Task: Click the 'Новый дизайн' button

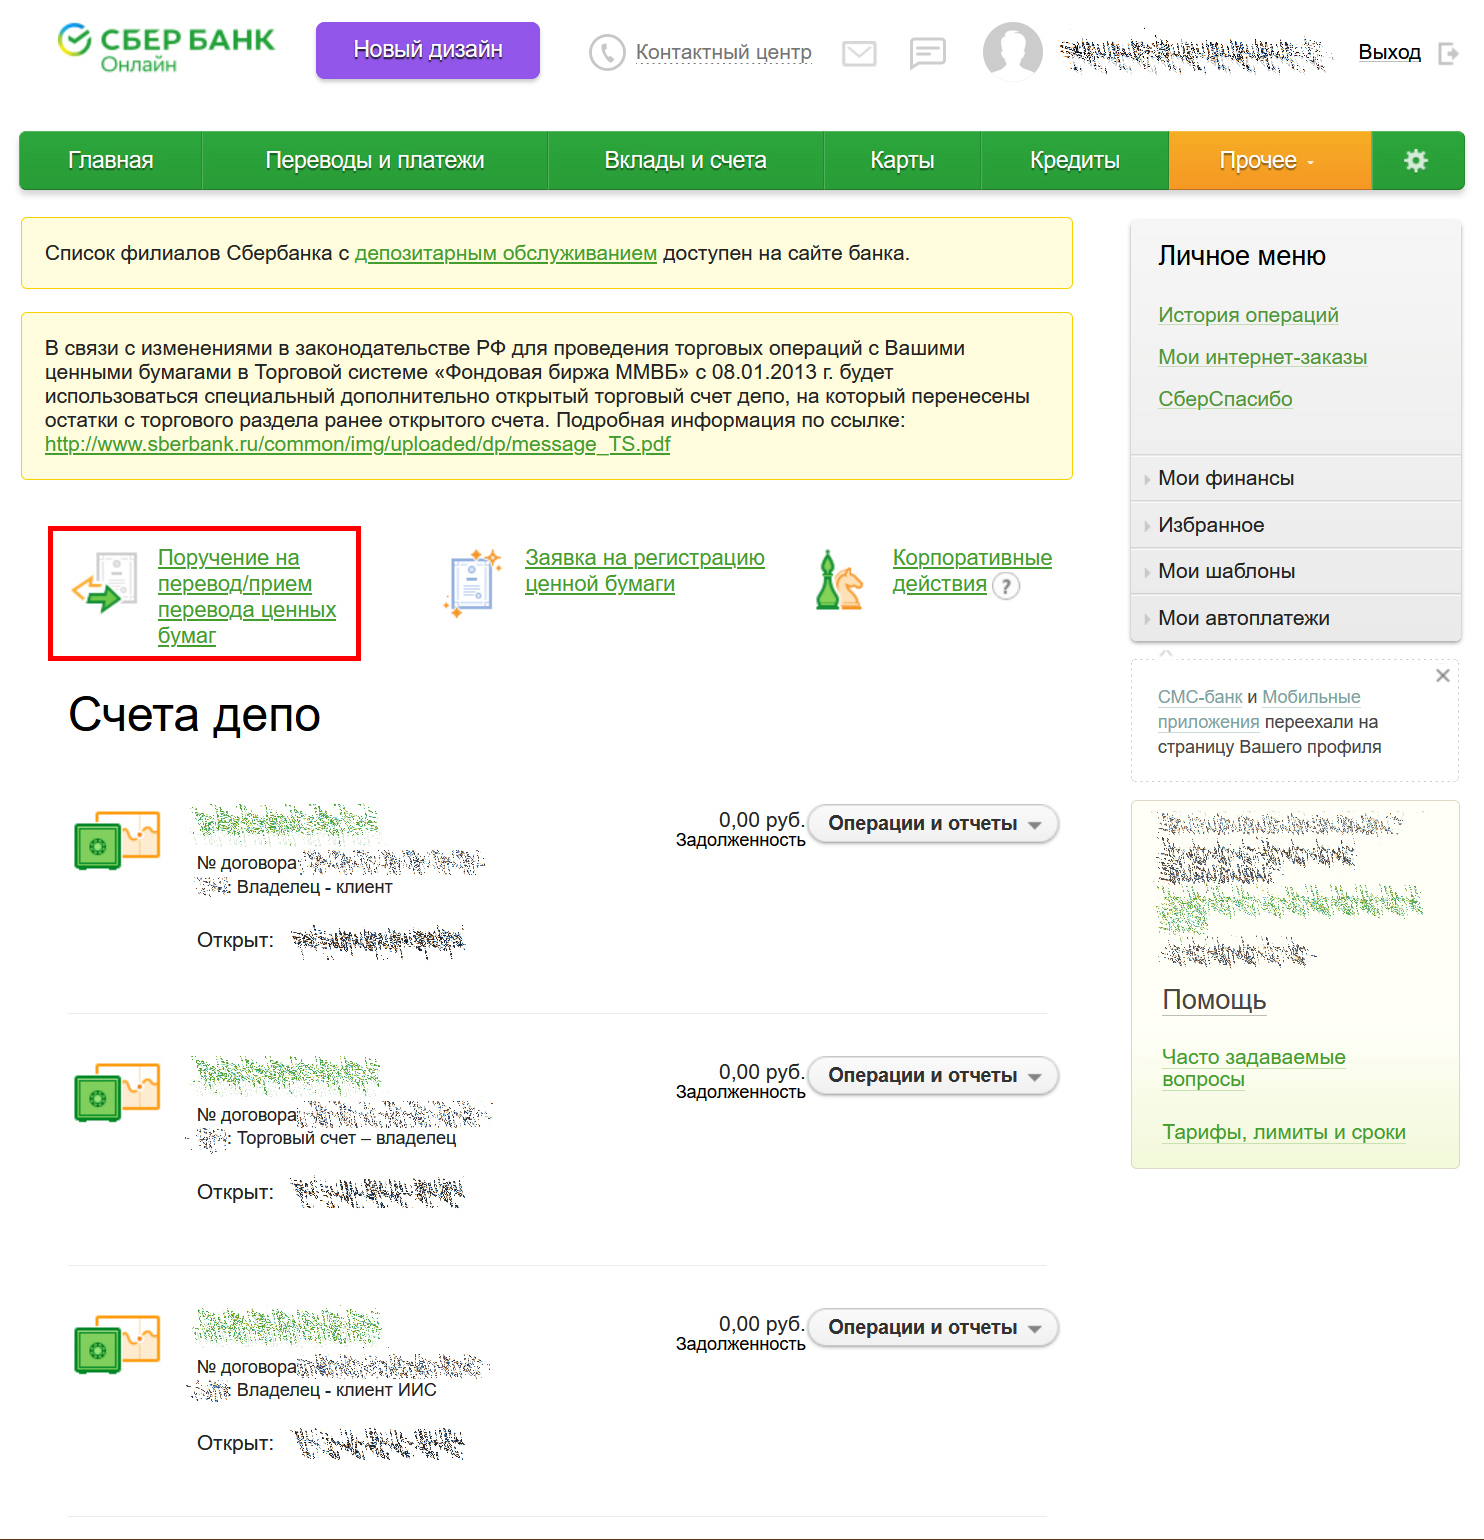Action: (428, 50)
